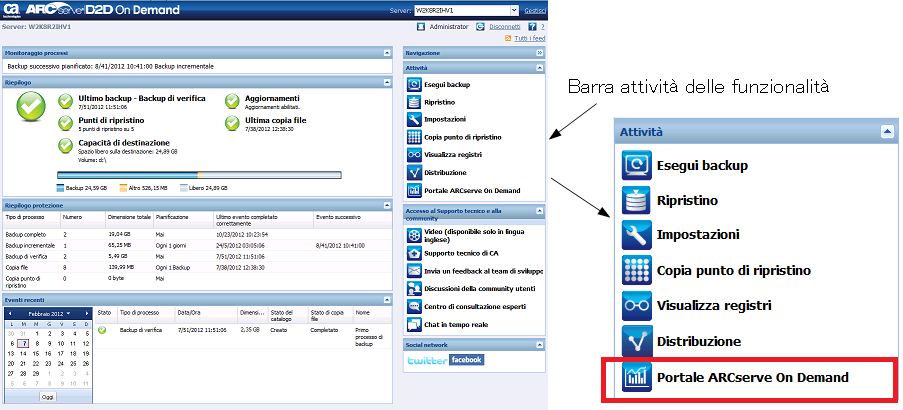Click the Data/Ora column header
This screenshot has width=903, height=410.
(x=206, y=313)
